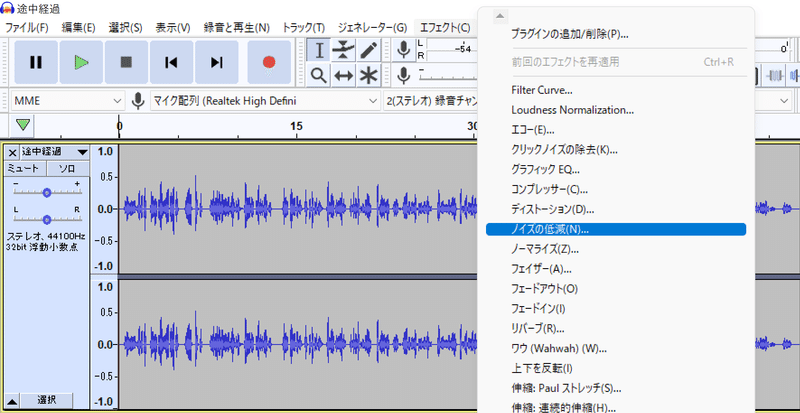Select the Multi-tool asterisk icon
The width and height of the screenshot is (800, 413).
368,76
